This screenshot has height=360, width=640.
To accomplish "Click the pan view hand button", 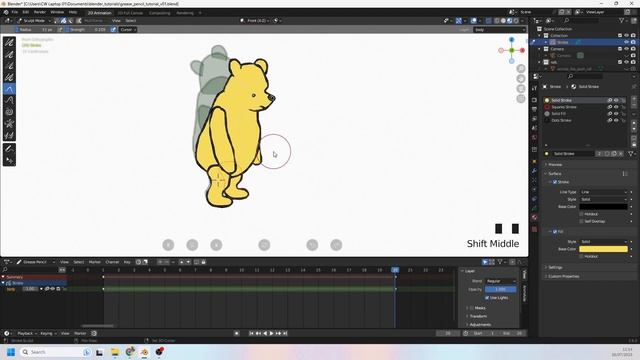I will click(521, 79).
